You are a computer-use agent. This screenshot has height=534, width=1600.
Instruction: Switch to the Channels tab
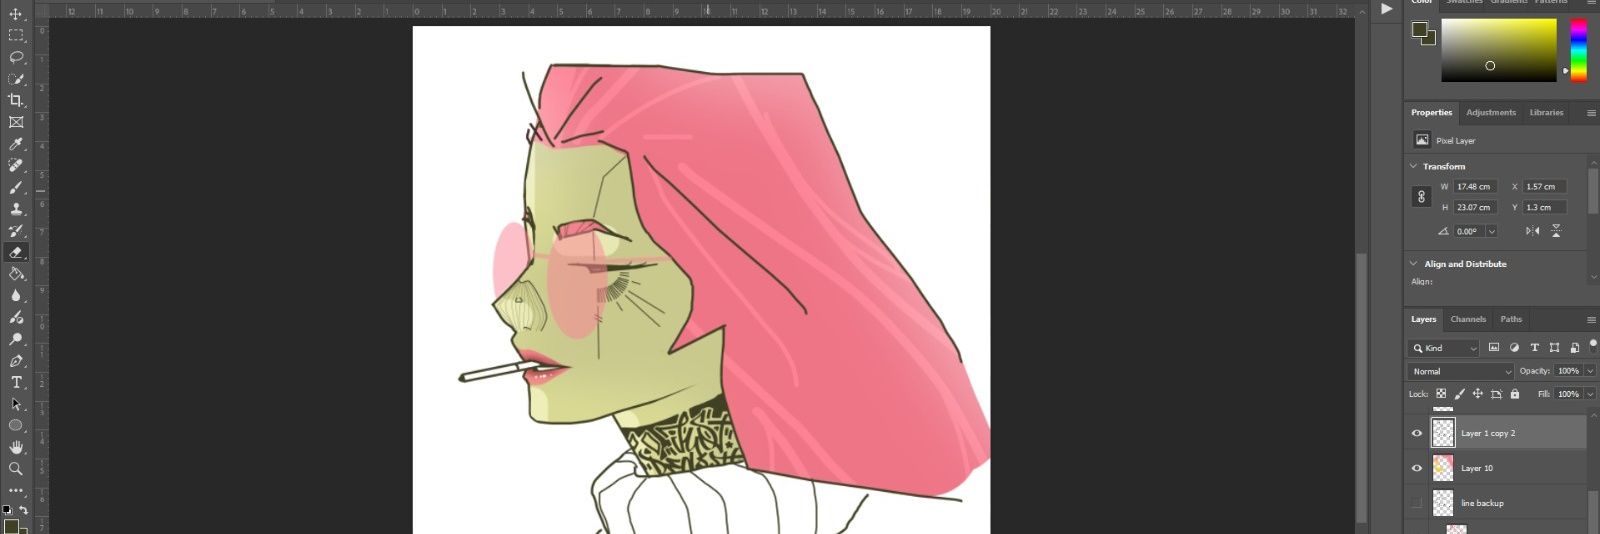click(x=1468, y=319)
